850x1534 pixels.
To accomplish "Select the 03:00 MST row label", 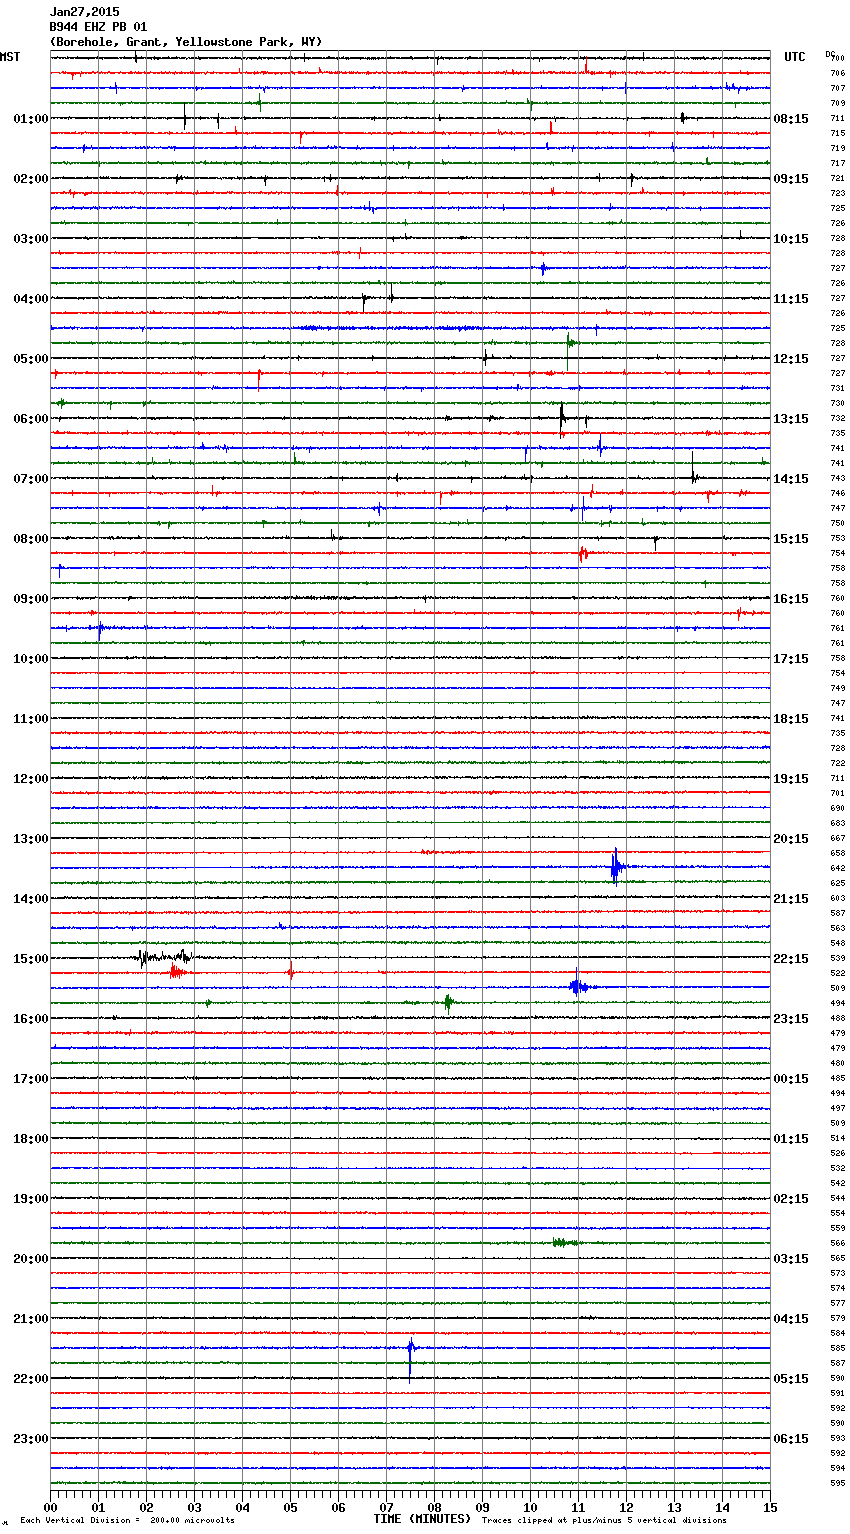I will point(30,239).
